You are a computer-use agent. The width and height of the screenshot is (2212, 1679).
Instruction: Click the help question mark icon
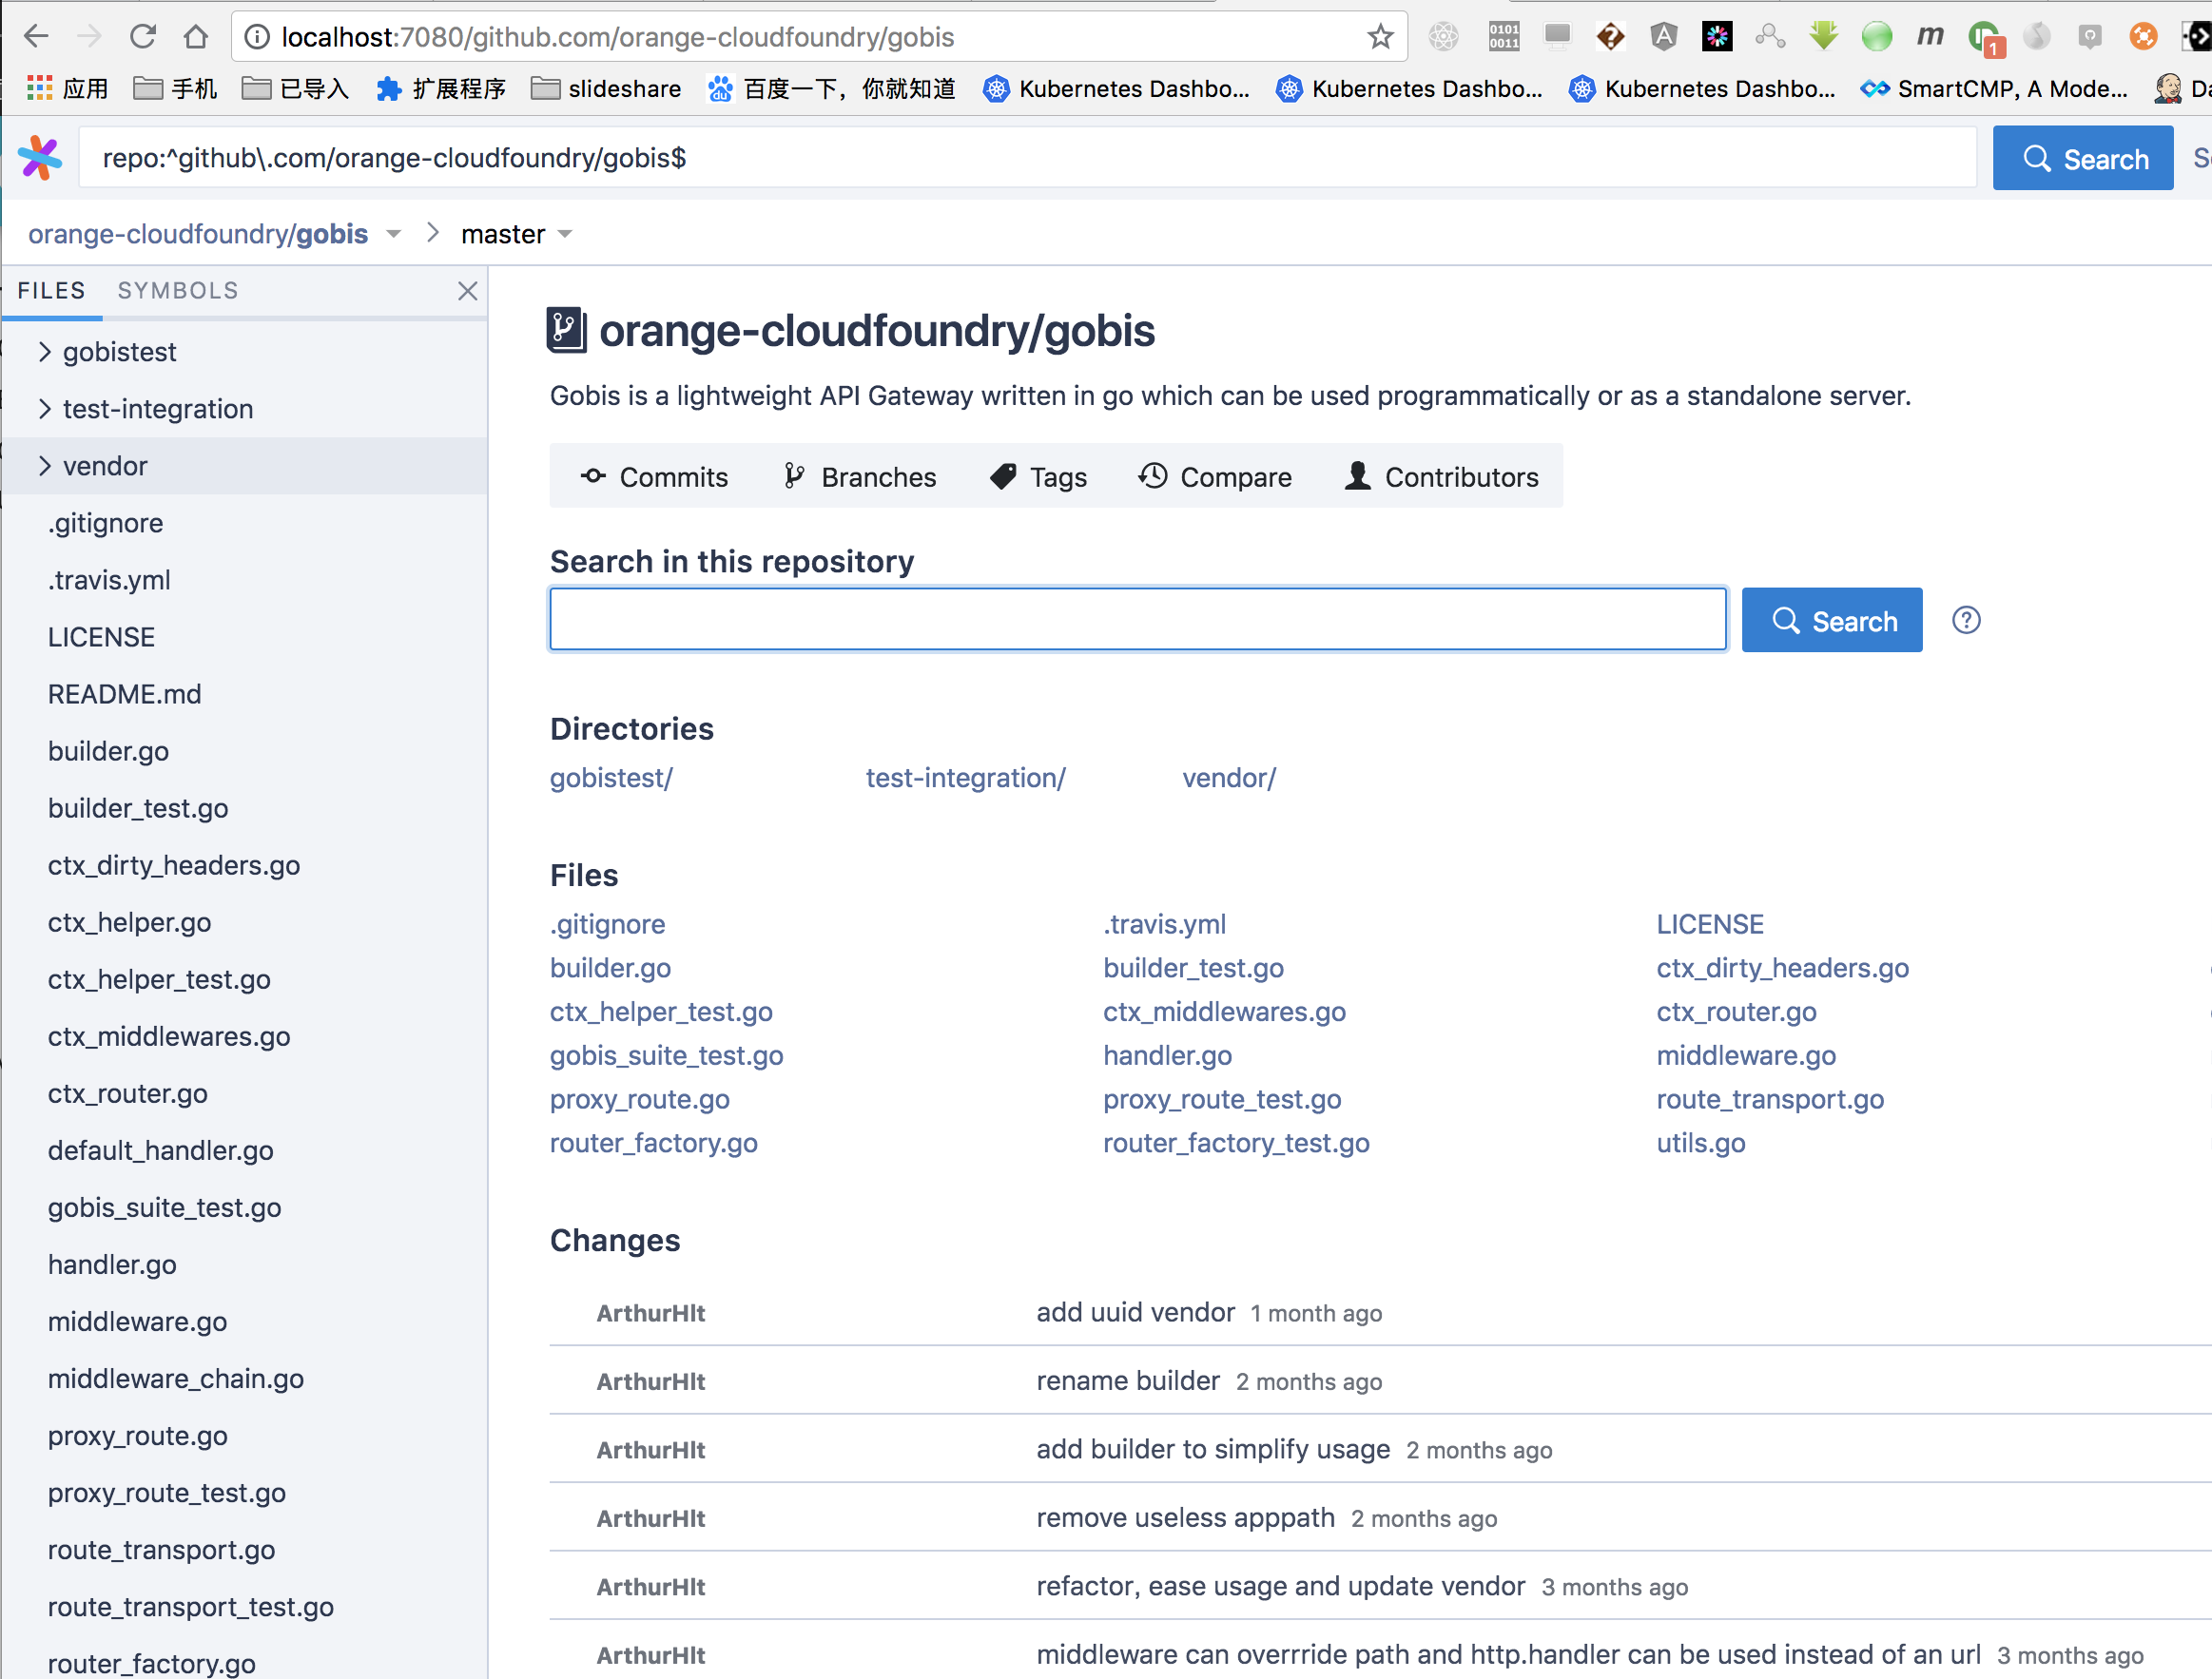1967,619
